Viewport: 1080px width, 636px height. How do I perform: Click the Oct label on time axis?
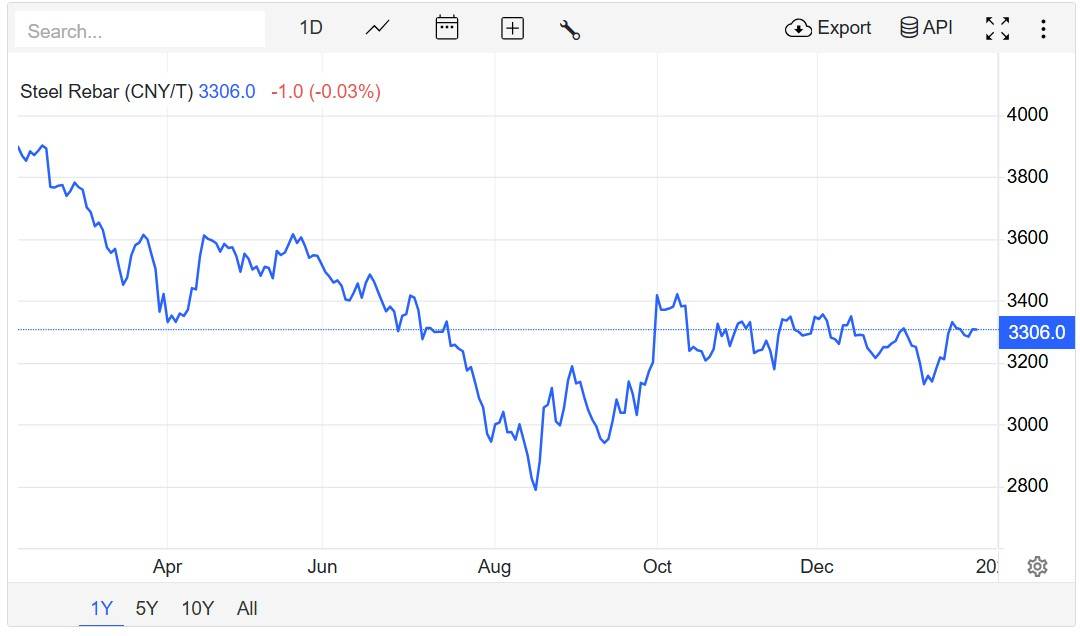pyautogui.click(x=657, y=567)
